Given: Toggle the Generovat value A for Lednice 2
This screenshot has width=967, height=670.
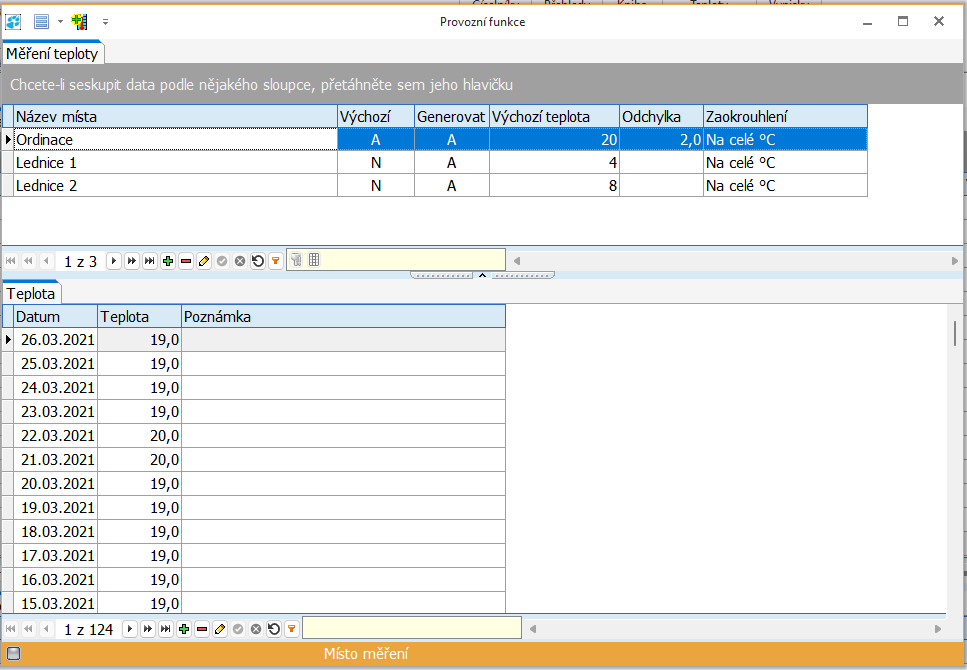Looking at the screenshot, I should 451,186.
